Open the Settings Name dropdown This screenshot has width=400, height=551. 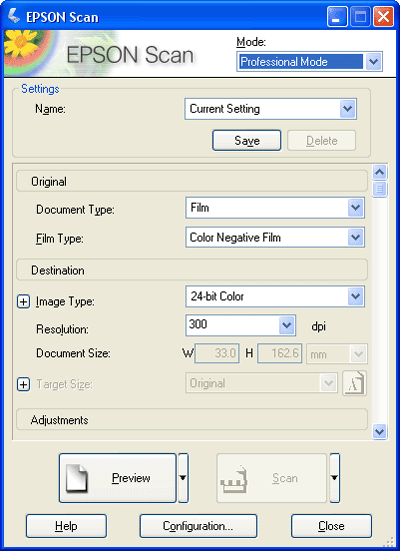tap(271, 109)
